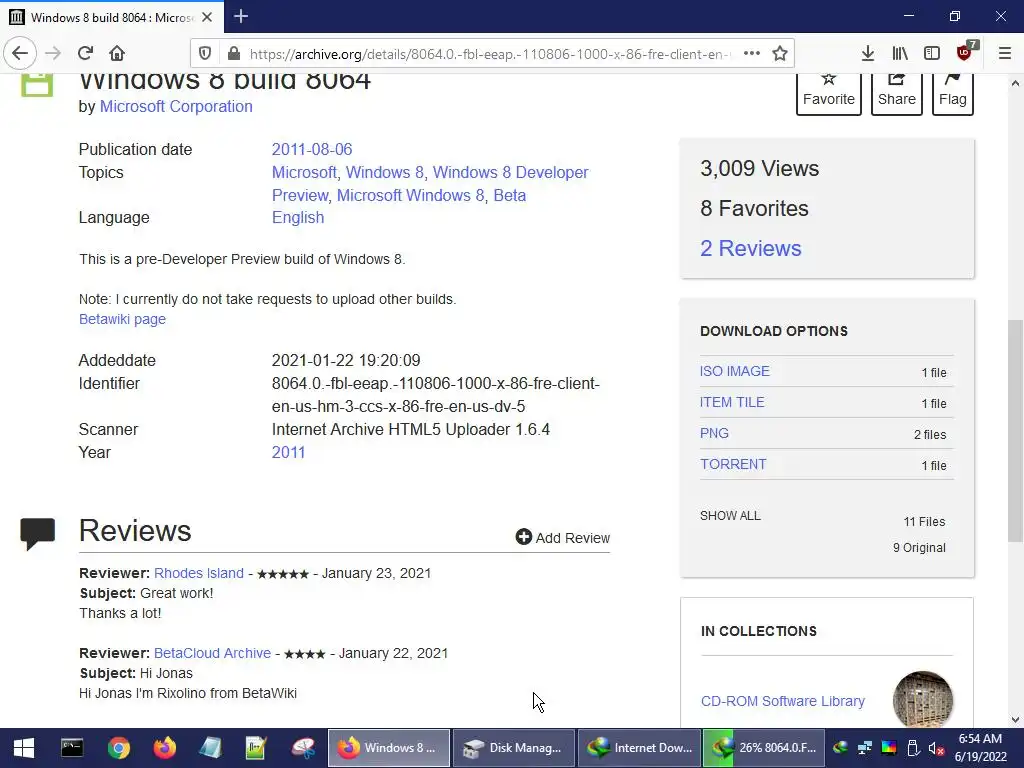Open Firefox hamburger application menu
This screenshot has height=768, width=1024.
(1005, 54)
